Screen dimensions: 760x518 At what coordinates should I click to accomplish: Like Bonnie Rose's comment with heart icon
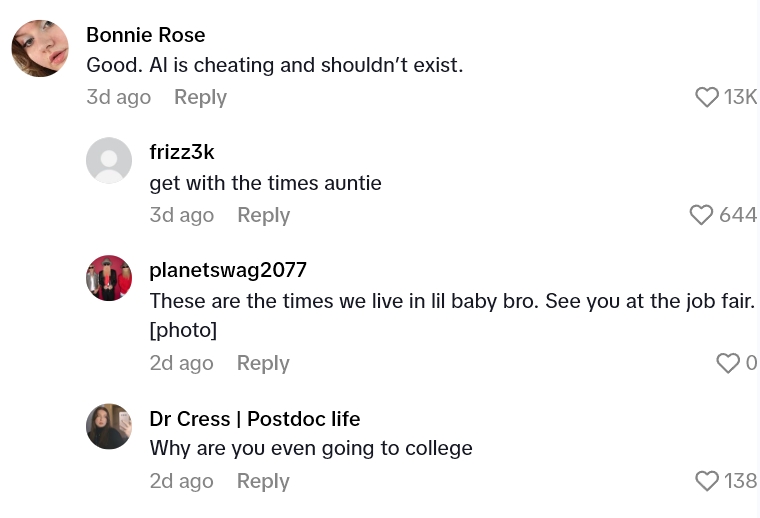pos(707,97)
